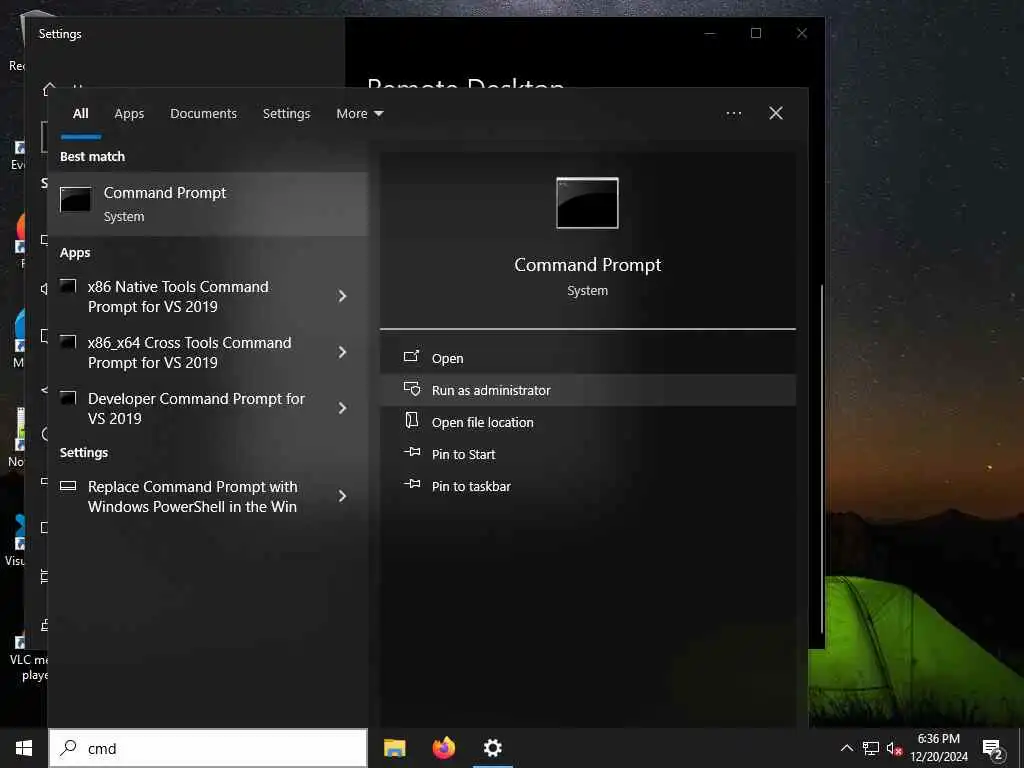Open the Settings gear taskbar icon
Screen dimensions: 1024x768
pos(493,748)
